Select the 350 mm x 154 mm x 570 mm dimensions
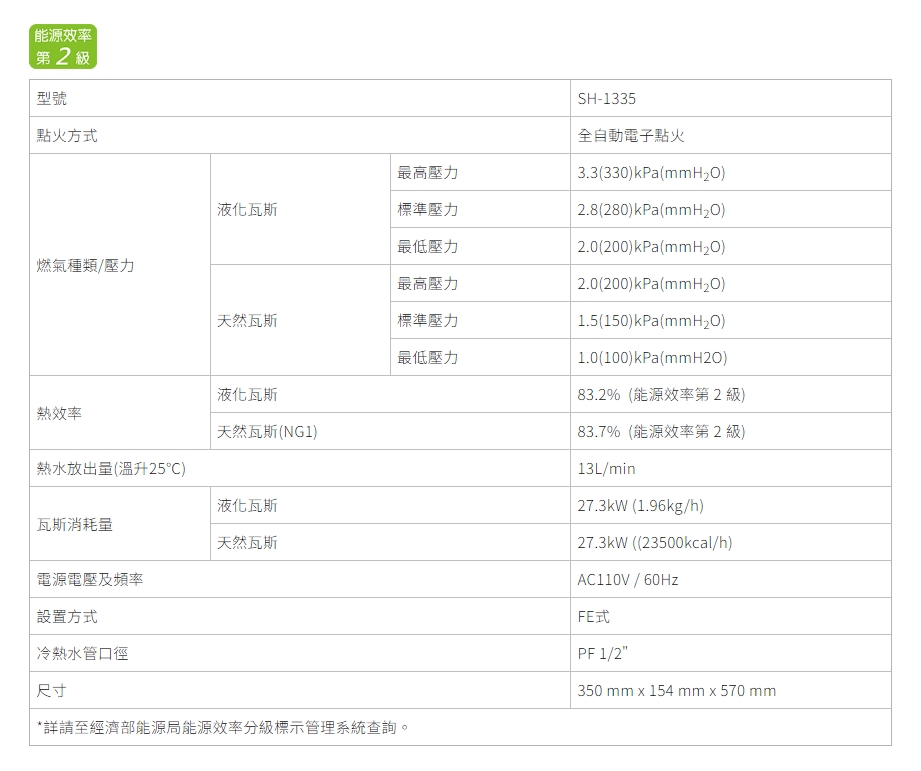The height and width of the screenshot is (771, 921). [676, 691]
